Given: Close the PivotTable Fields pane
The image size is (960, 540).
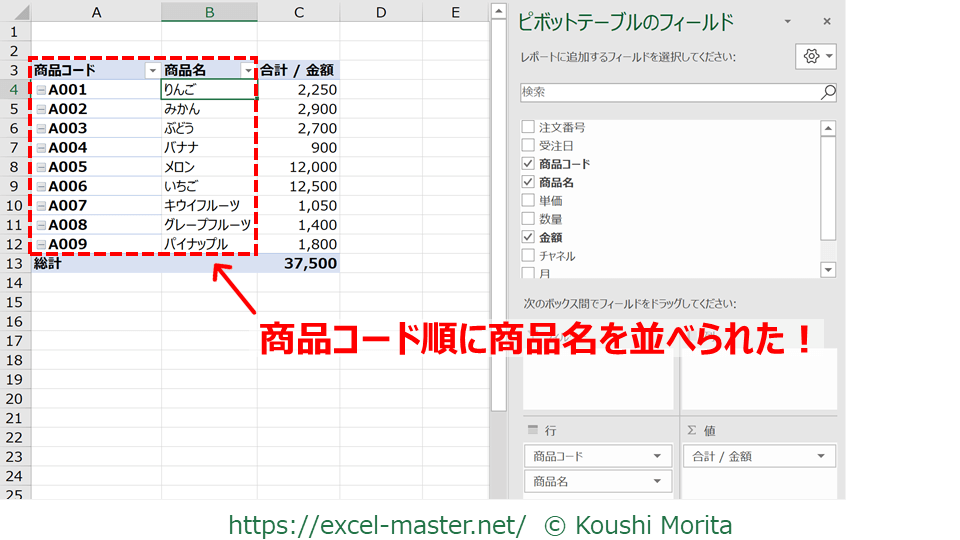Looking at the screenshot, I should point(827,21).
